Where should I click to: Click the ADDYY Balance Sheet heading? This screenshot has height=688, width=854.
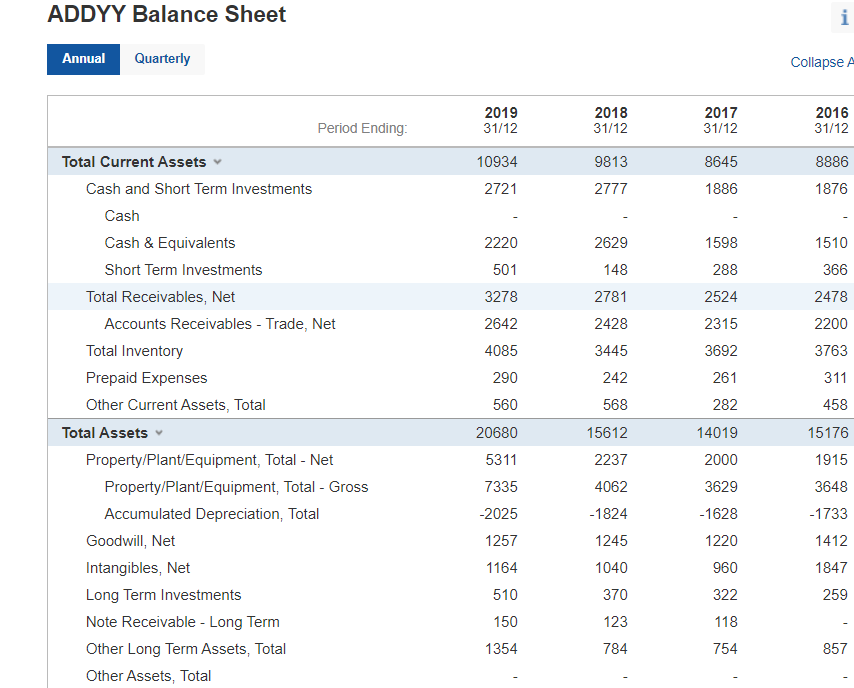click(167, 14)
